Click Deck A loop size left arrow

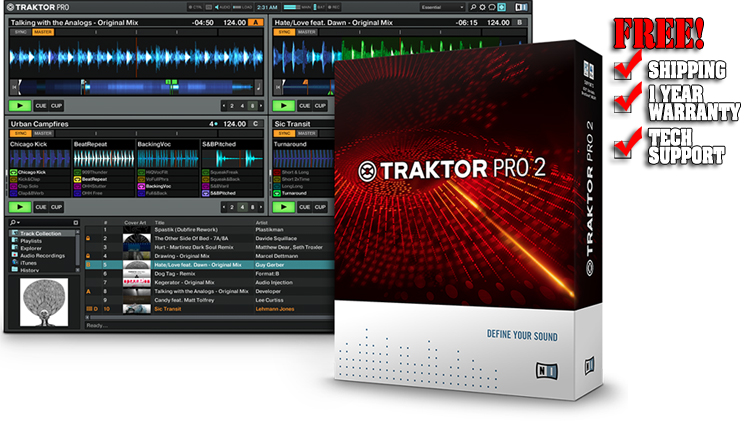pyautogui.click(x=223, y=106)
